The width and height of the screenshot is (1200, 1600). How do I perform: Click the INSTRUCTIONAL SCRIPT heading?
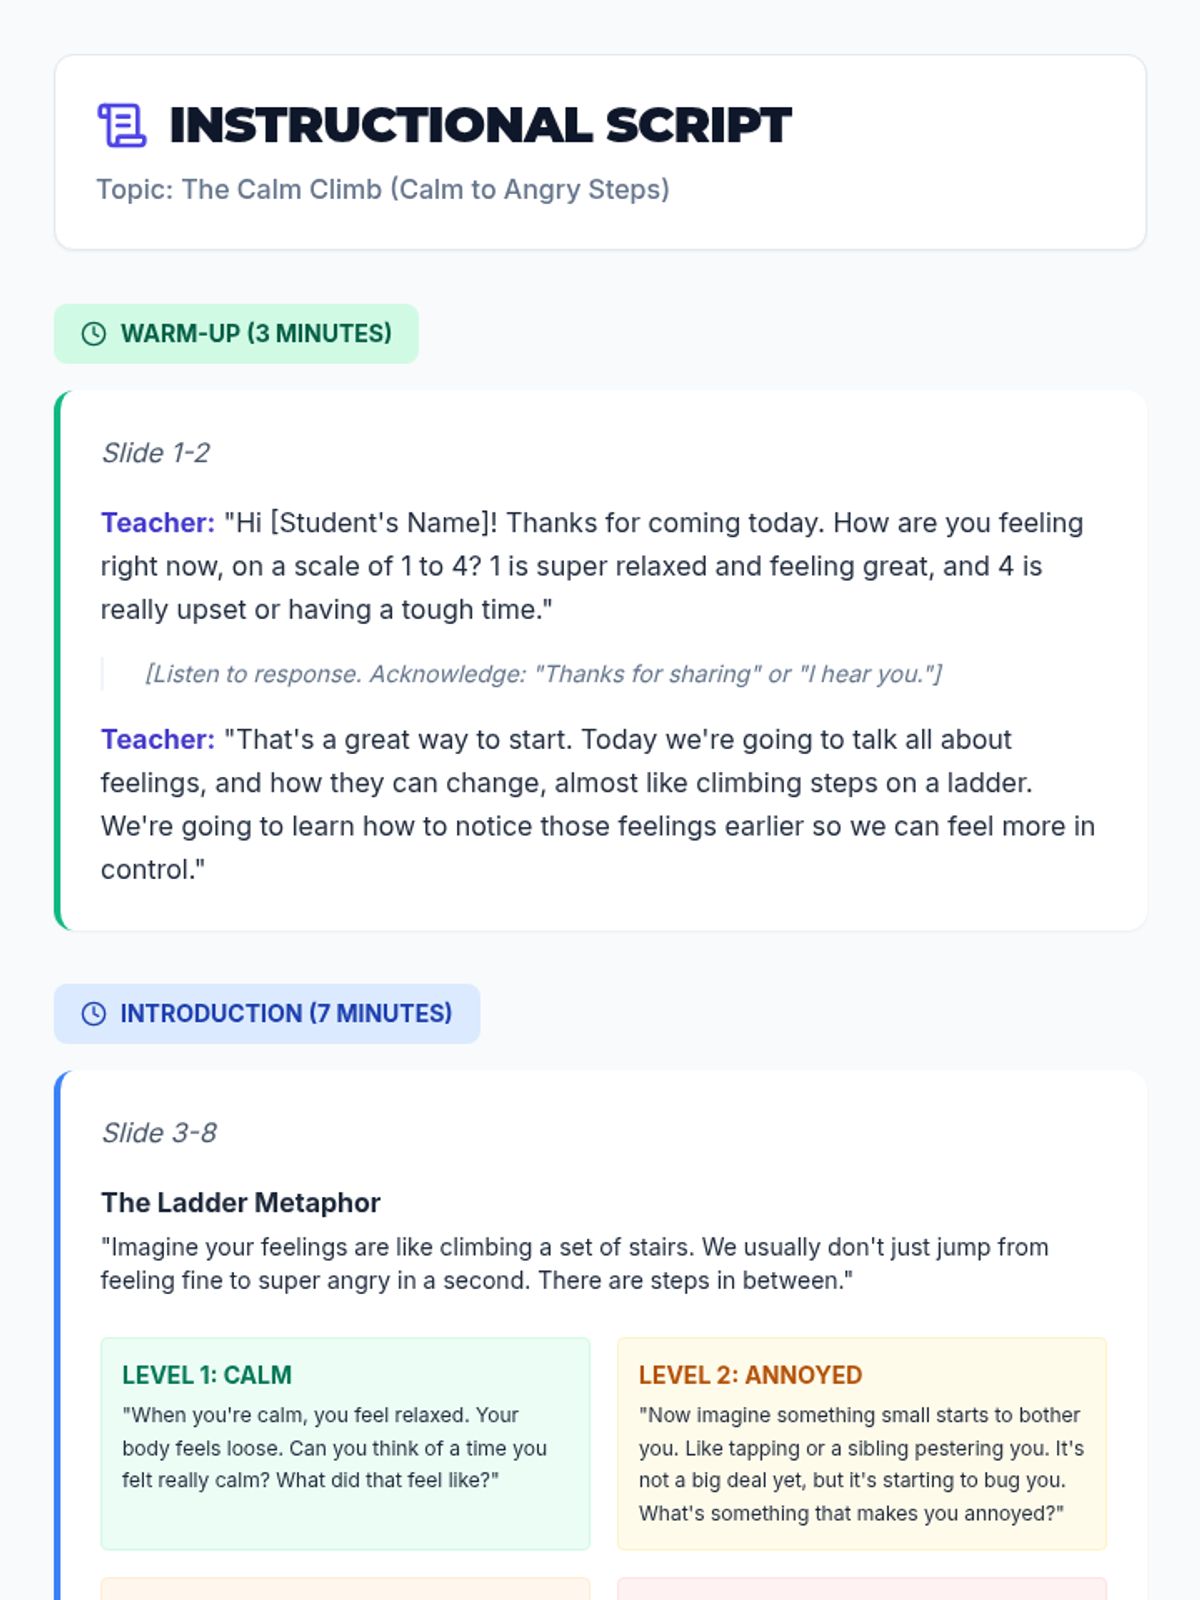point(480,126)
